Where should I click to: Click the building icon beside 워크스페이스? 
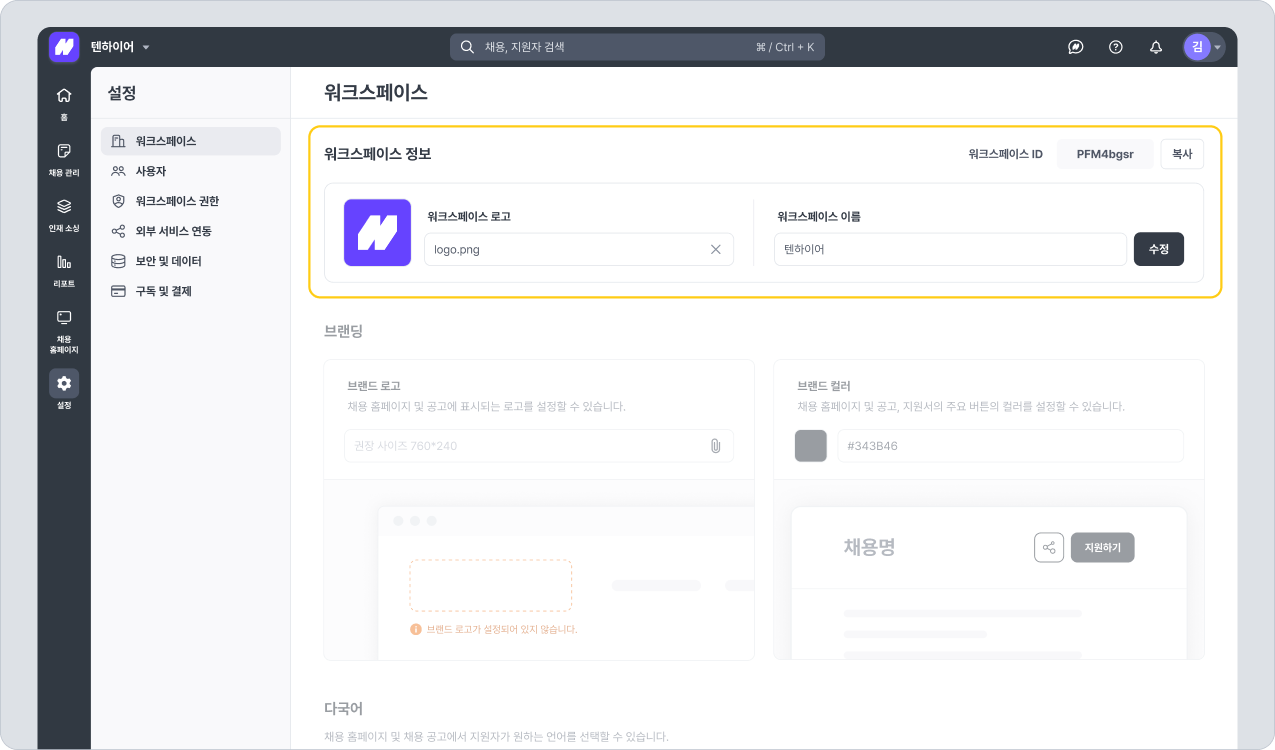(118, 141)
